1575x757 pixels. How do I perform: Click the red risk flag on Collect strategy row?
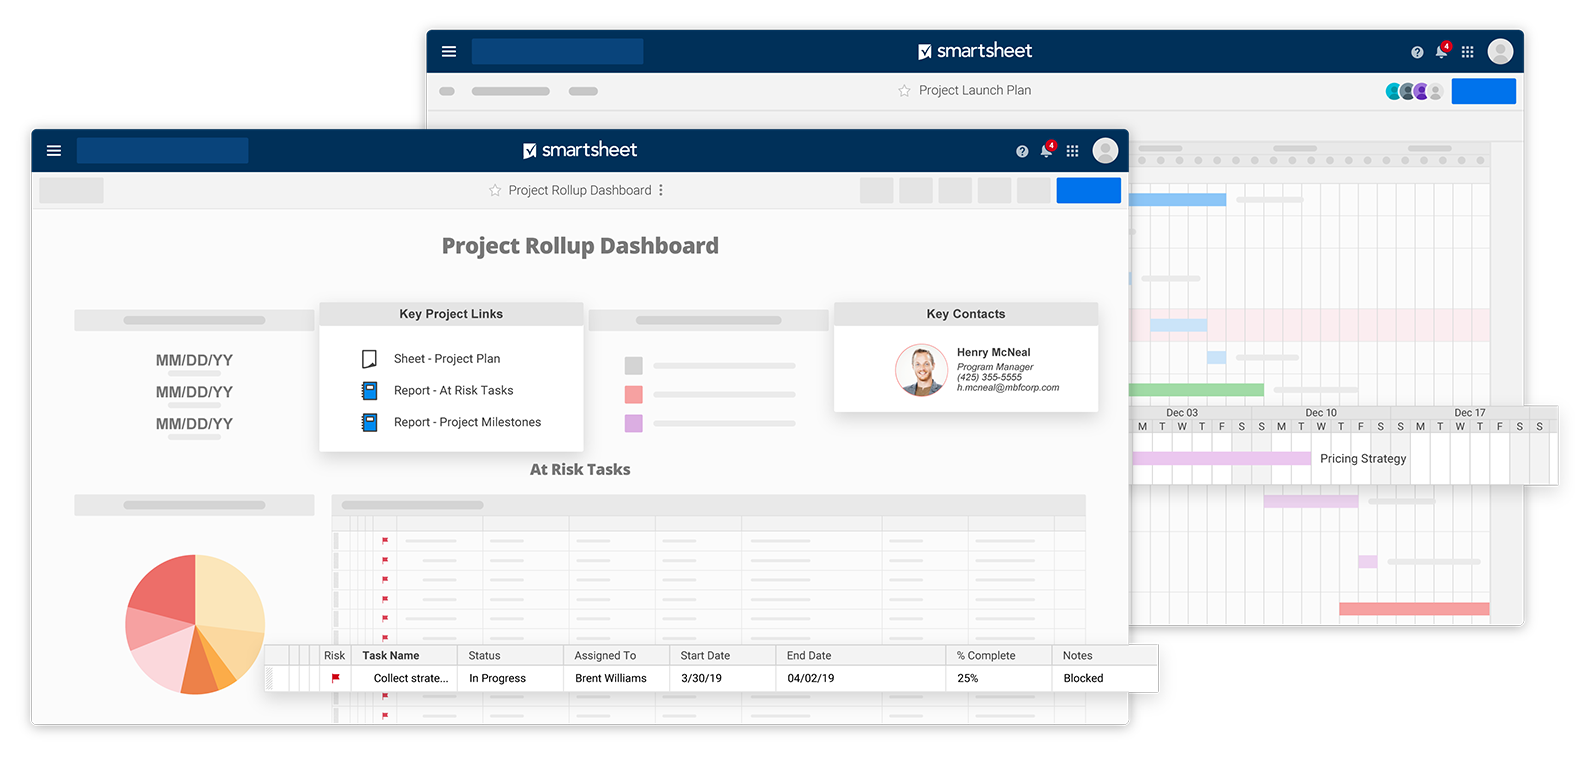pyautogui.click(x=336, y=678)
